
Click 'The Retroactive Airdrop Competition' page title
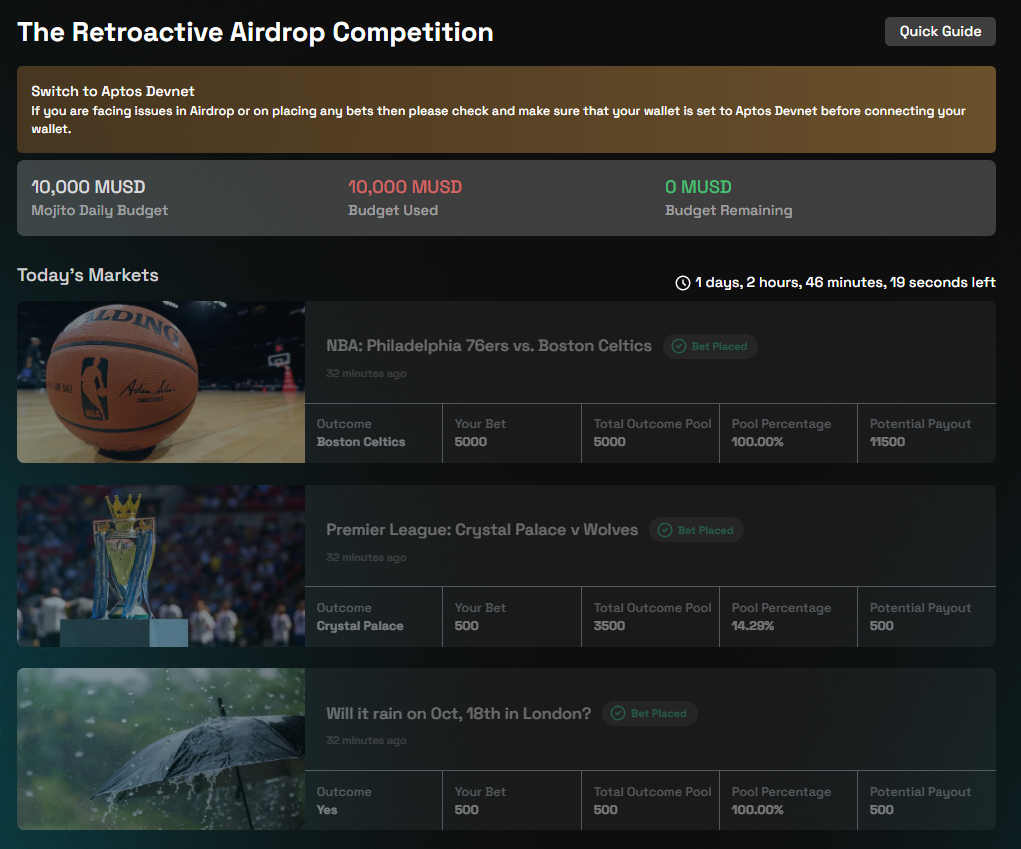click(x=255, y=32)
